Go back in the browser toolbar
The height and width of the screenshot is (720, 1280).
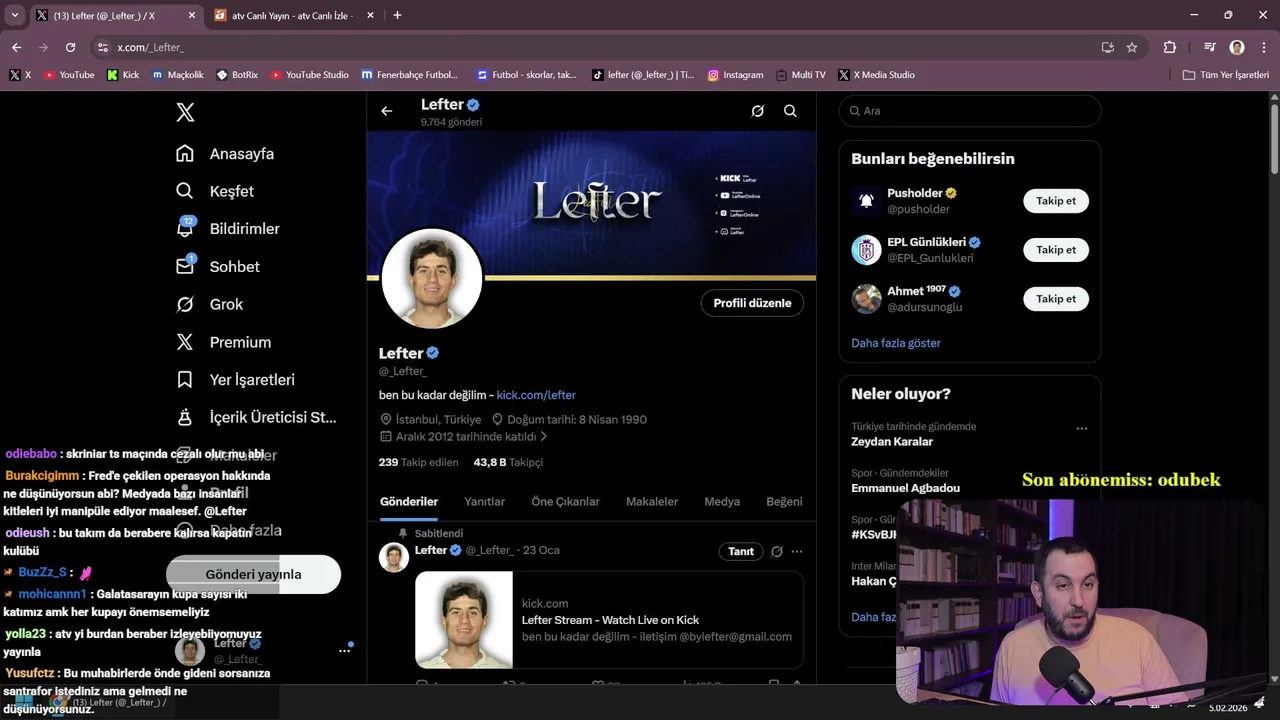coord(17,47)
